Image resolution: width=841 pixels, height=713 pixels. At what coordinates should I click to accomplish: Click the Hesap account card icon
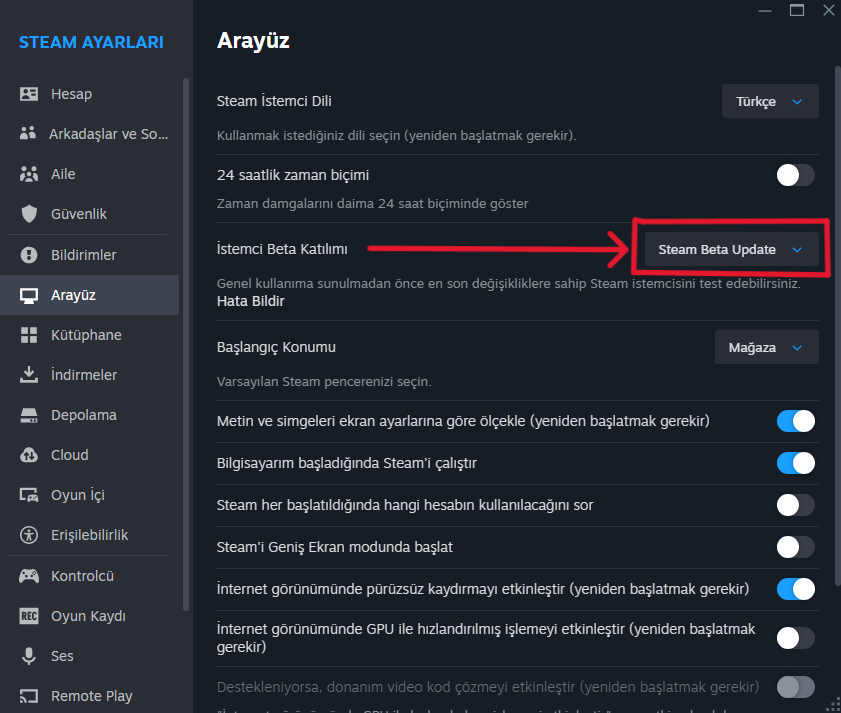29,94
